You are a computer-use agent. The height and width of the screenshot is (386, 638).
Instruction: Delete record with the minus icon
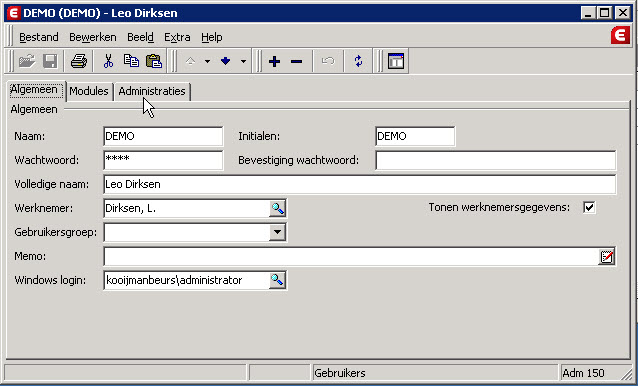[297, 61]
